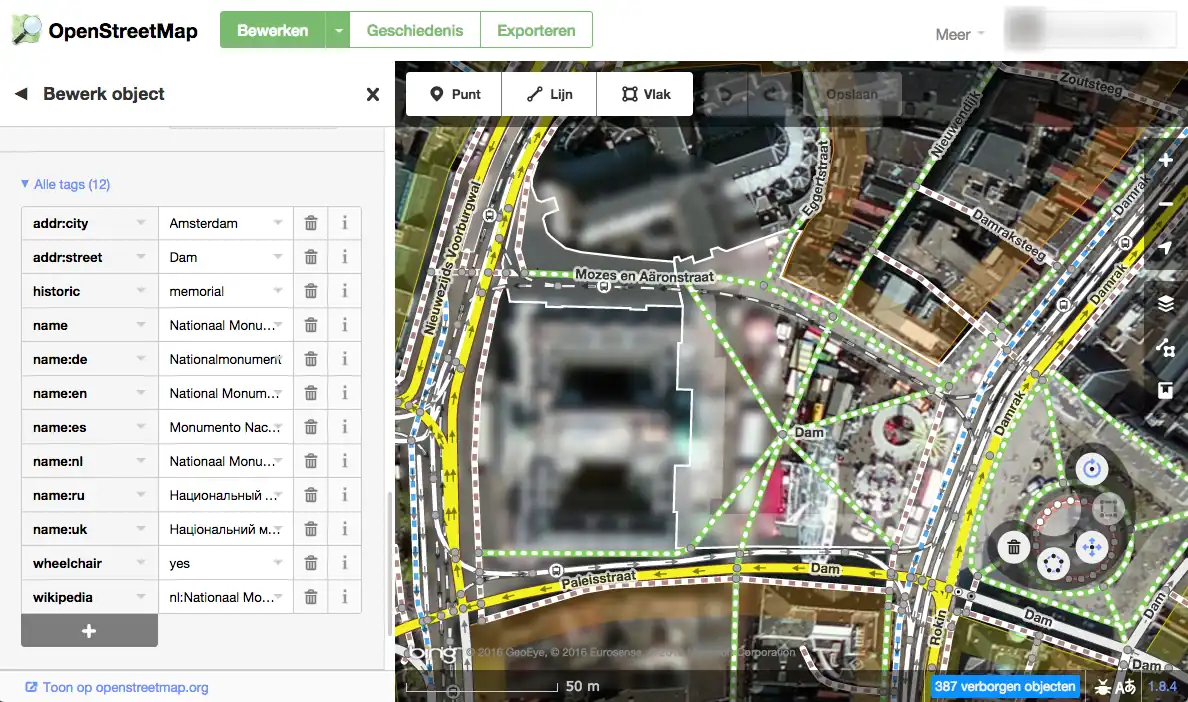Image resolution: width=1188 pixels, height=702 pixels.
Task: Open the background layers panel
Action: (x=1165, y=304)
